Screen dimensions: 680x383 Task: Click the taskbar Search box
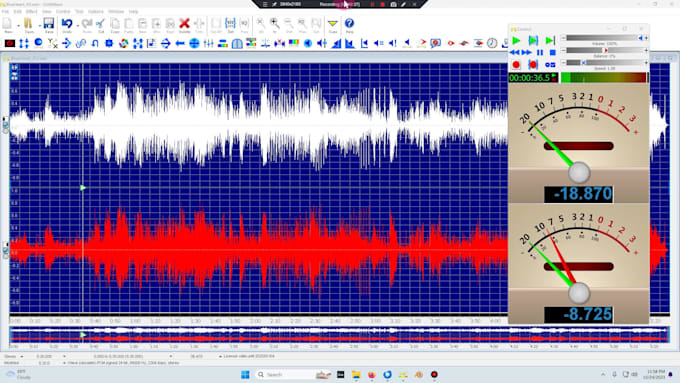point(294,374)
